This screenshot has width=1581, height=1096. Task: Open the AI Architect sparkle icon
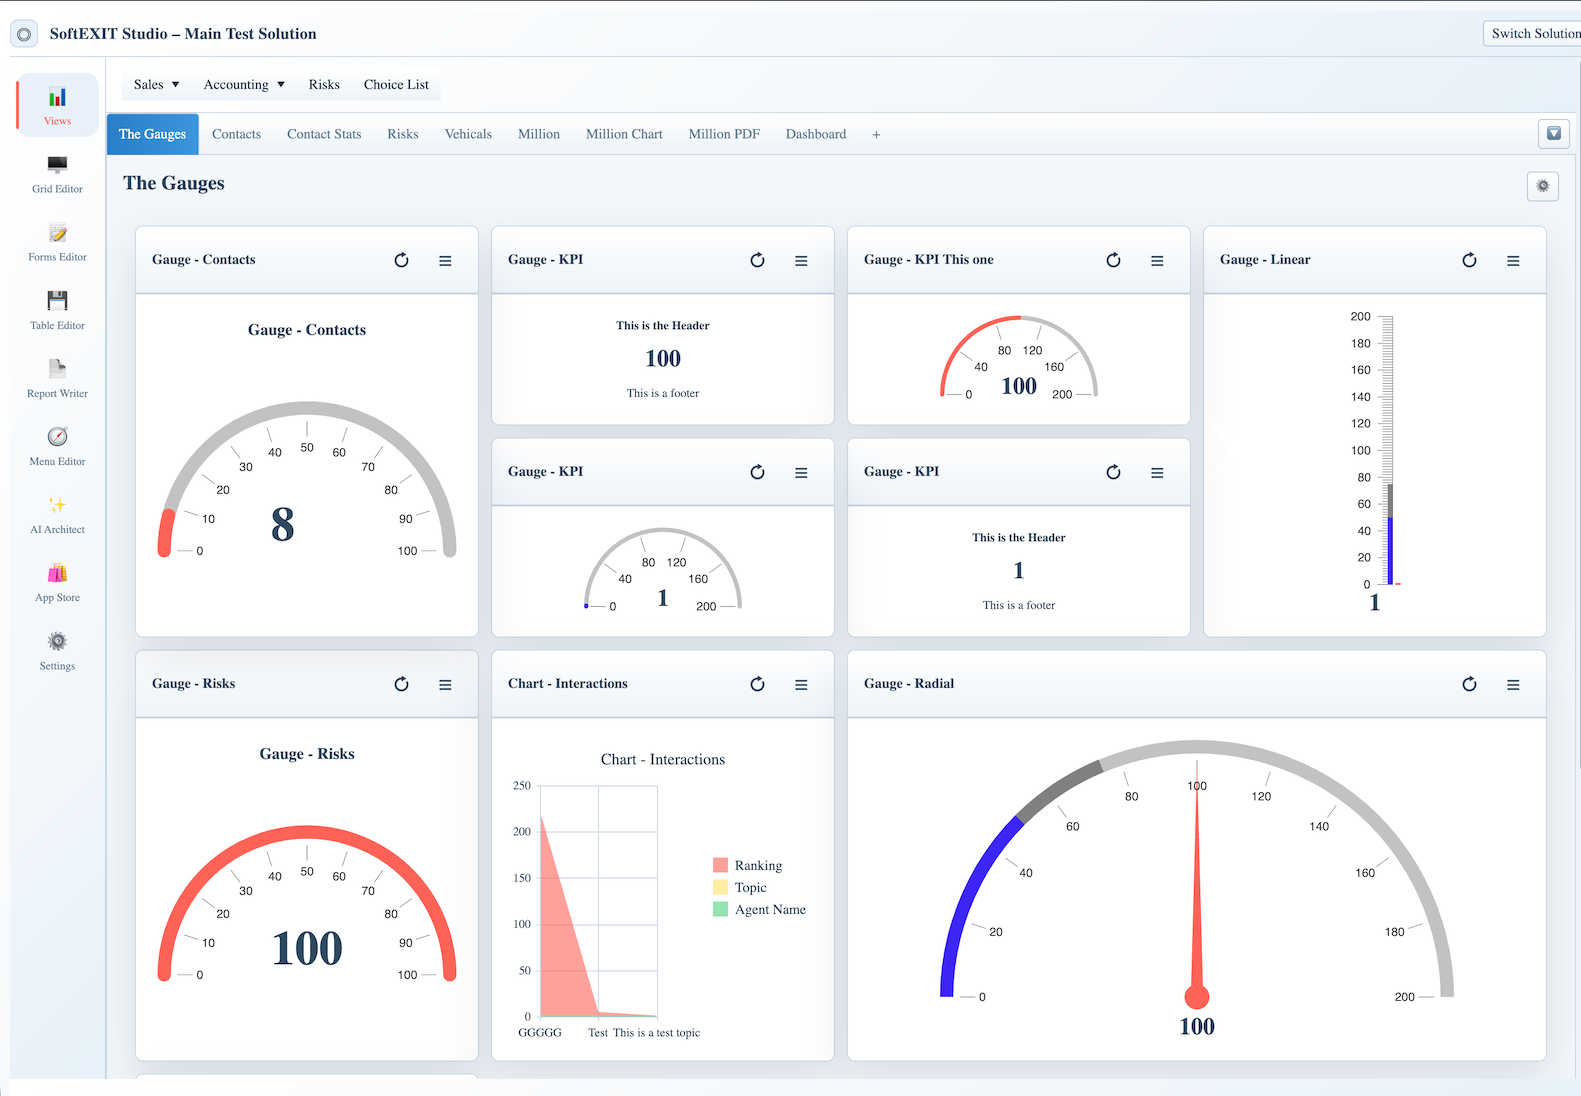coord(57,505)
